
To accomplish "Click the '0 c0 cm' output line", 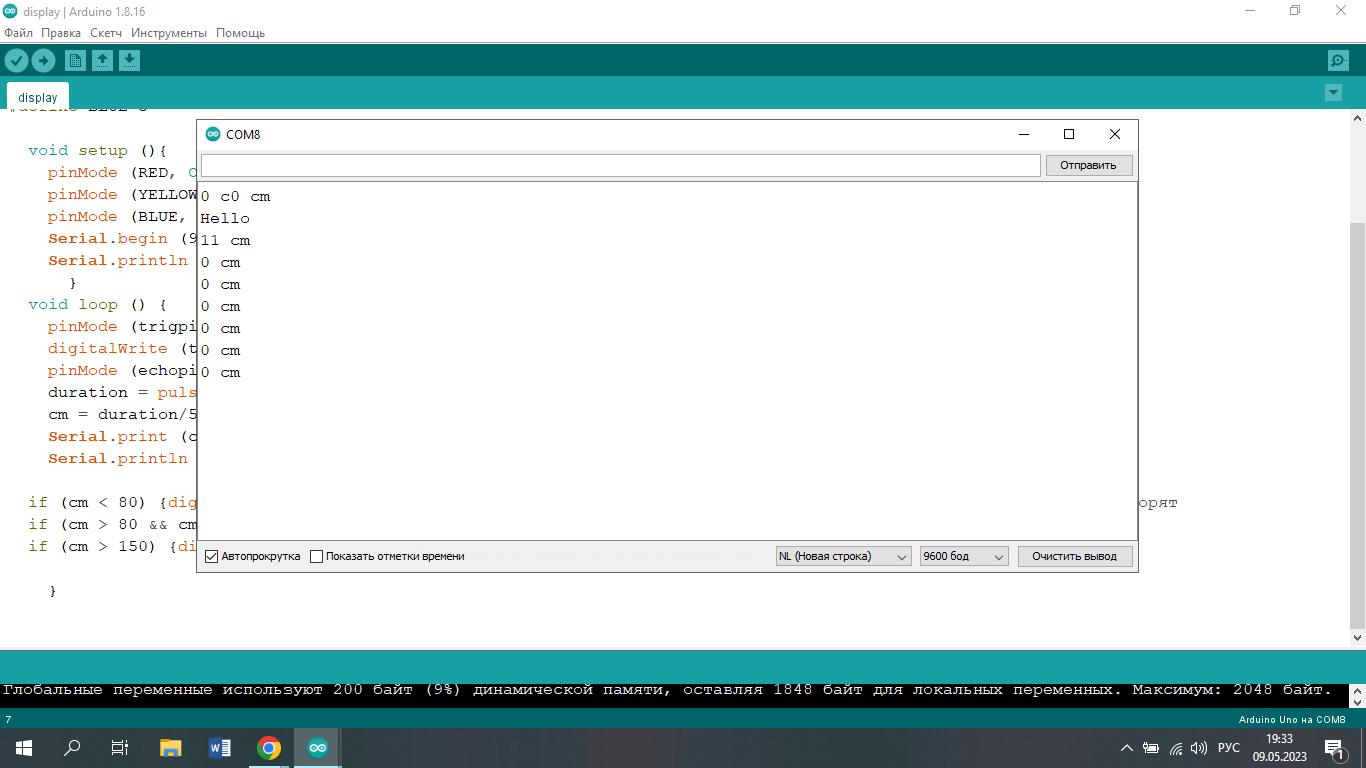I will click(x=235, y=196).
